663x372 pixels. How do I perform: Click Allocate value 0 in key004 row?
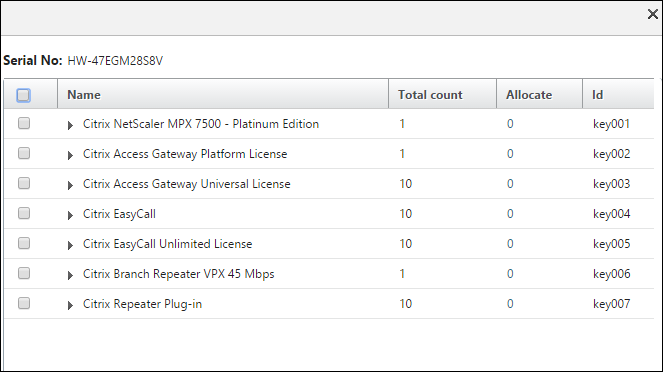coord(510,214)
